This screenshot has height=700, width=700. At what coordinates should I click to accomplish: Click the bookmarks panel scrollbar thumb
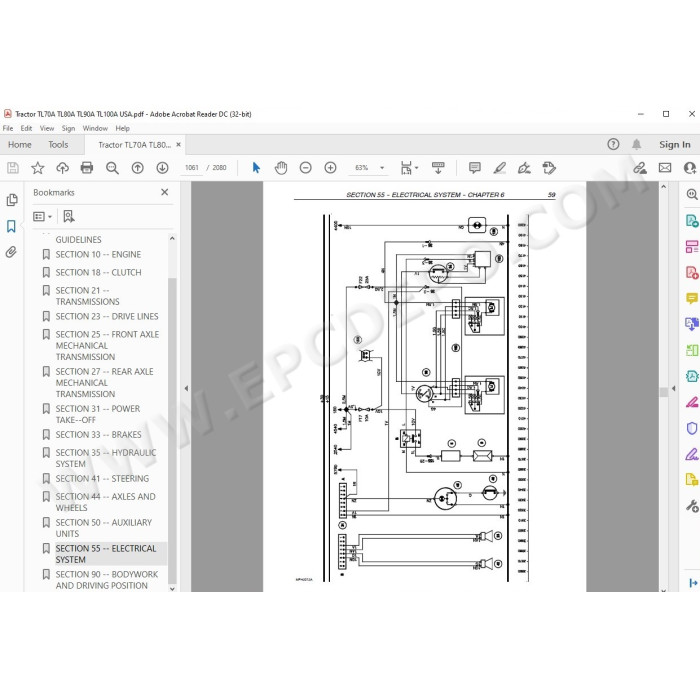pyautogui.click(x=172, y=429)
